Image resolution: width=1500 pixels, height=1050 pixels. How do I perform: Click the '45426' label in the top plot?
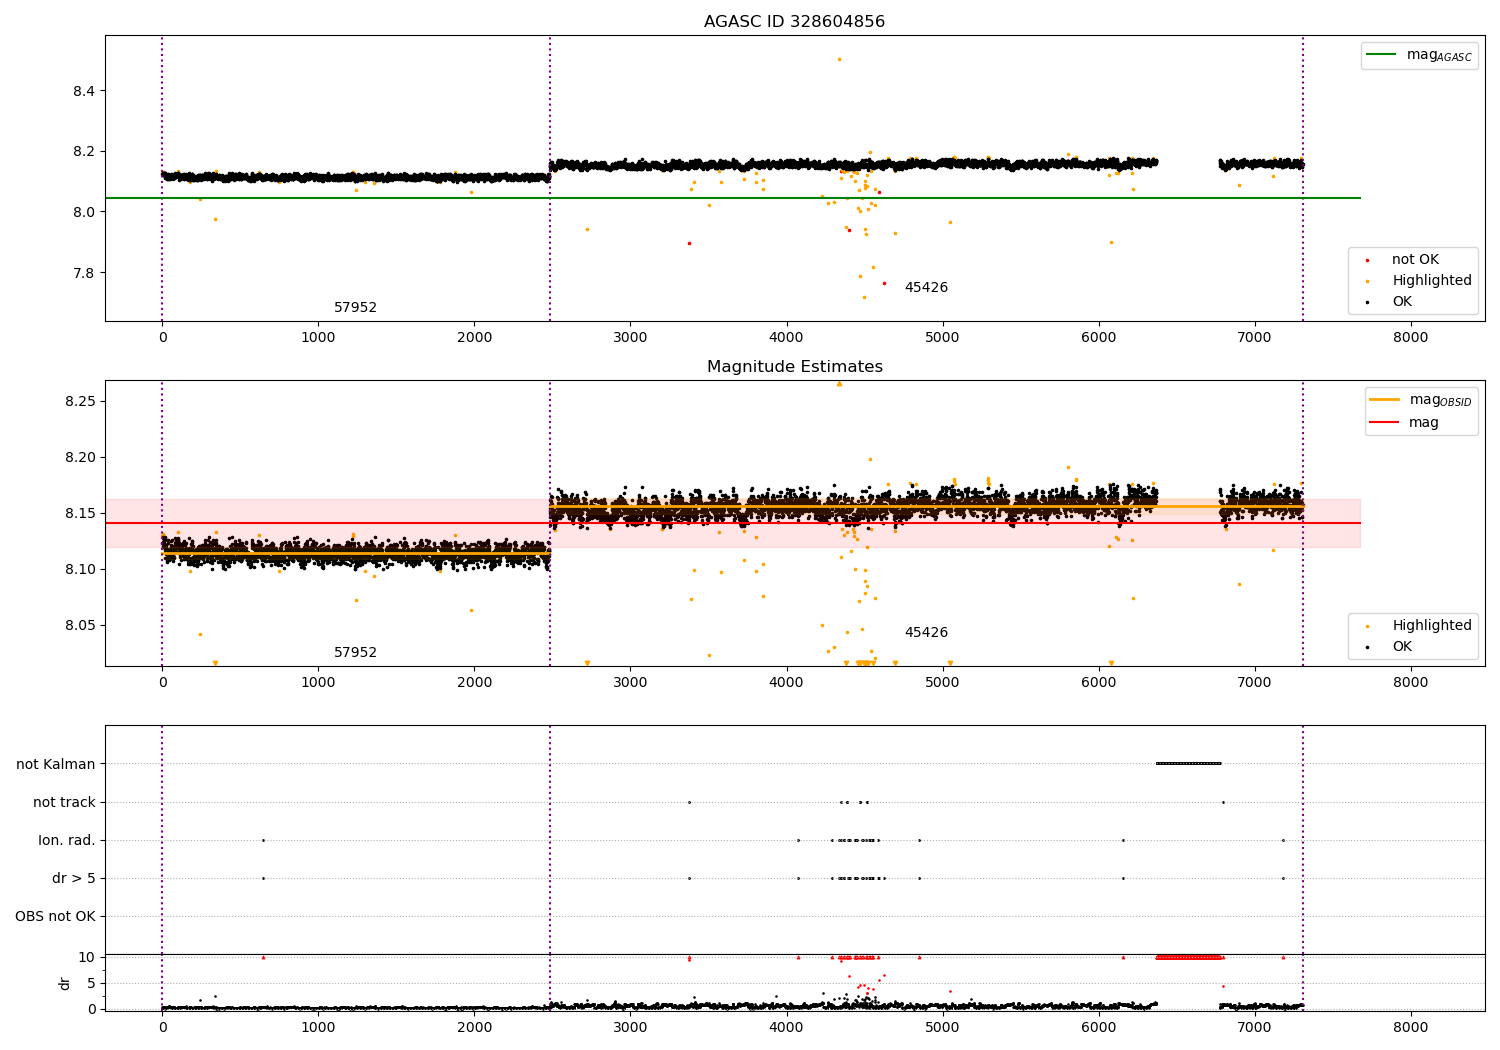(x=926, y=288)
